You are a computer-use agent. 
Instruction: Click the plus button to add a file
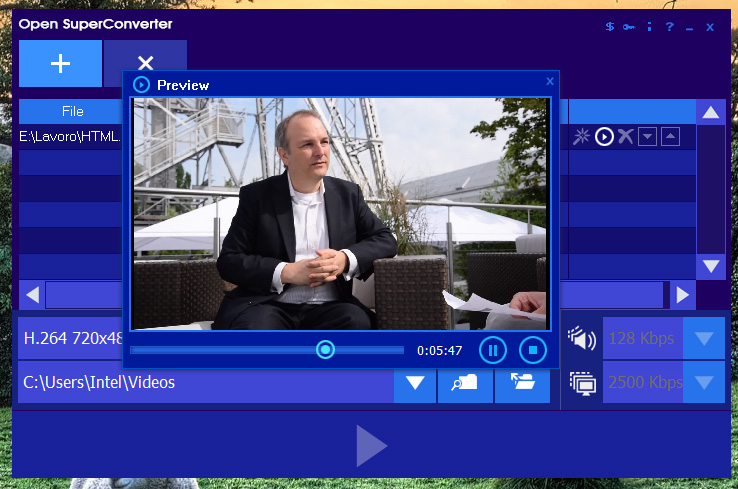60,64
